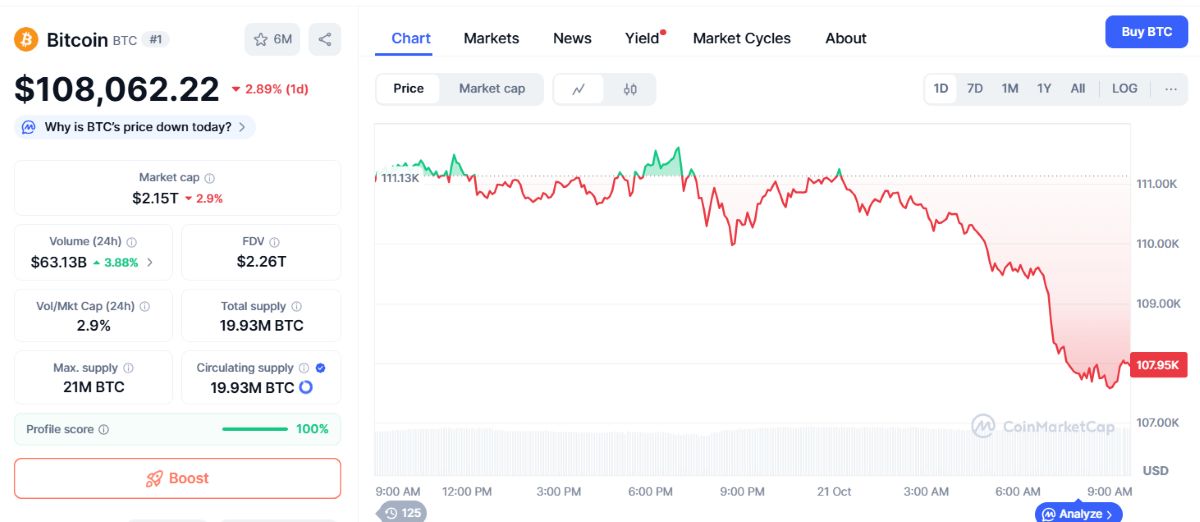This screenshot has height=522, width=1200.
Task: Set chart range to All
Action: (x=1078, y=88)
